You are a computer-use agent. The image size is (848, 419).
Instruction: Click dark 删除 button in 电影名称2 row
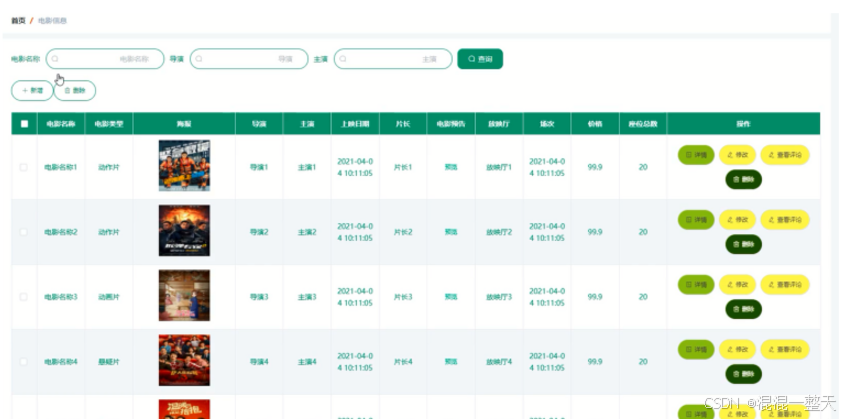pos(744,244)
